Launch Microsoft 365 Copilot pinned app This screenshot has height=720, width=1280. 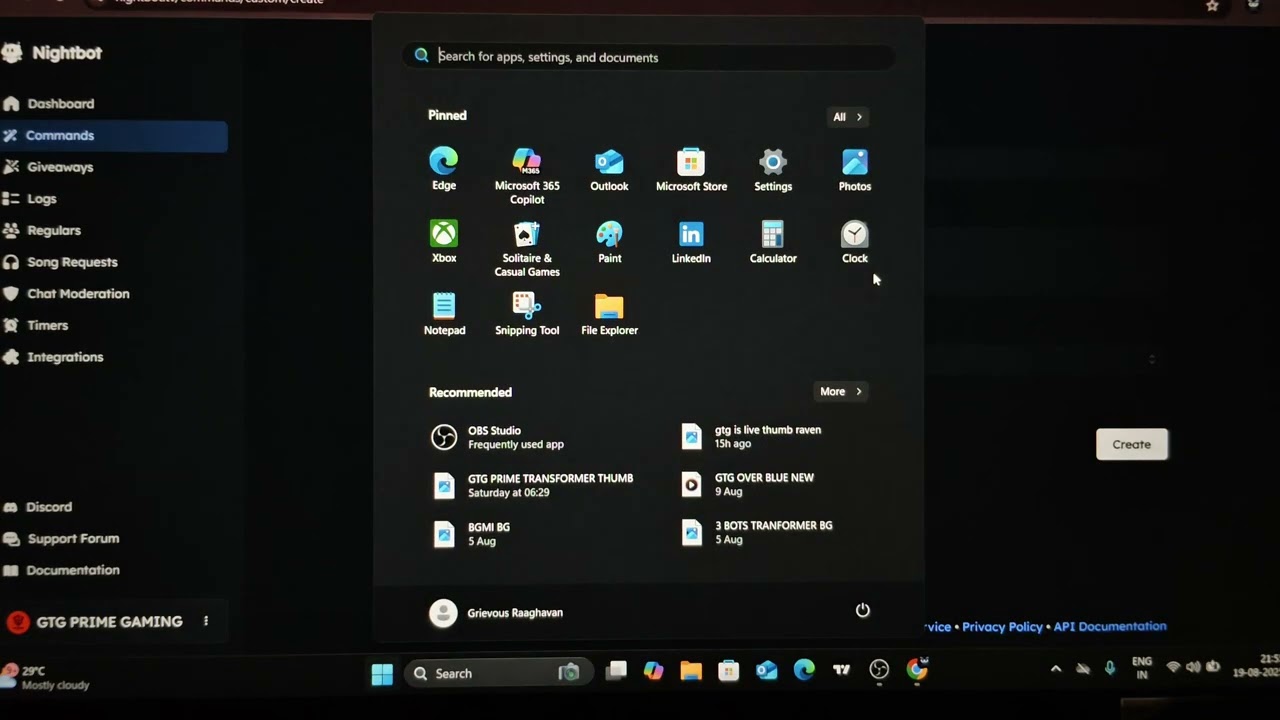tap(527, 176)
